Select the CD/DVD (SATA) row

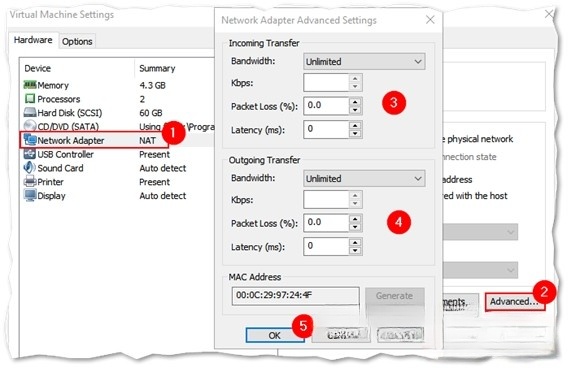[117, 126]
